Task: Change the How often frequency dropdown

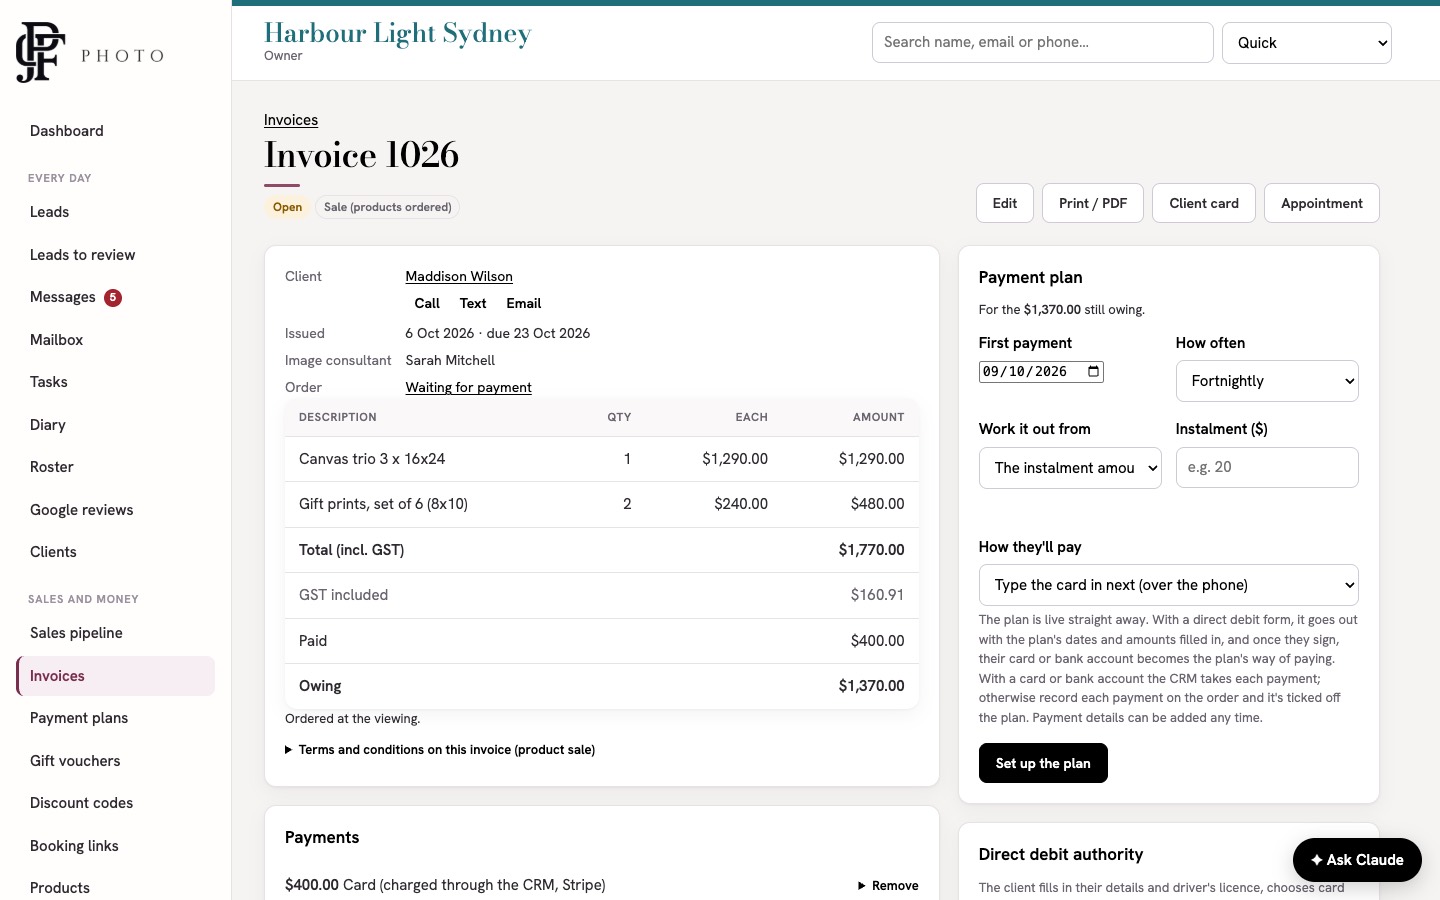Action: tap(1267, 381)
